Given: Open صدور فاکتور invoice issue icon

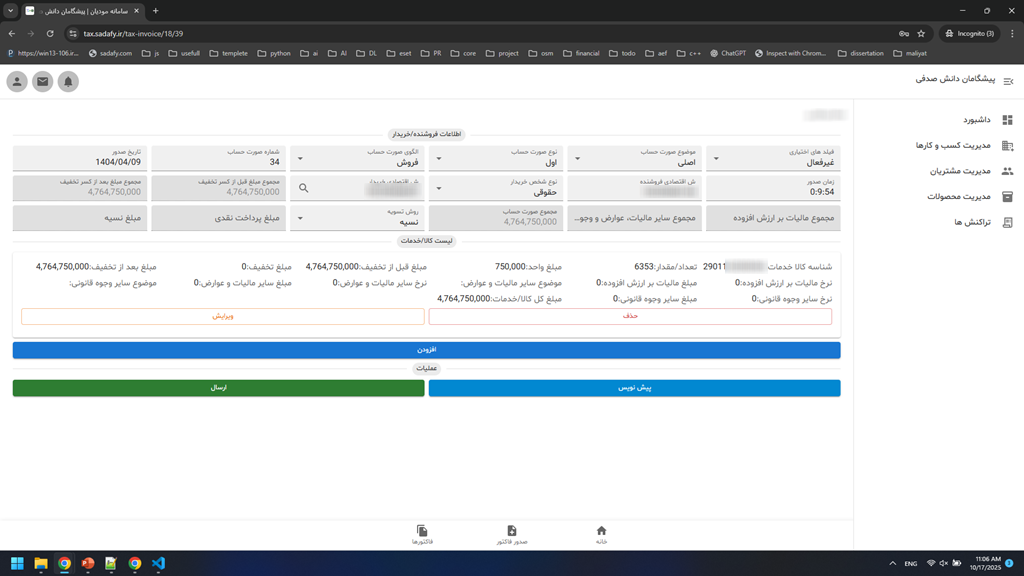Looking at the screenshot, I should tap(511, 534).
